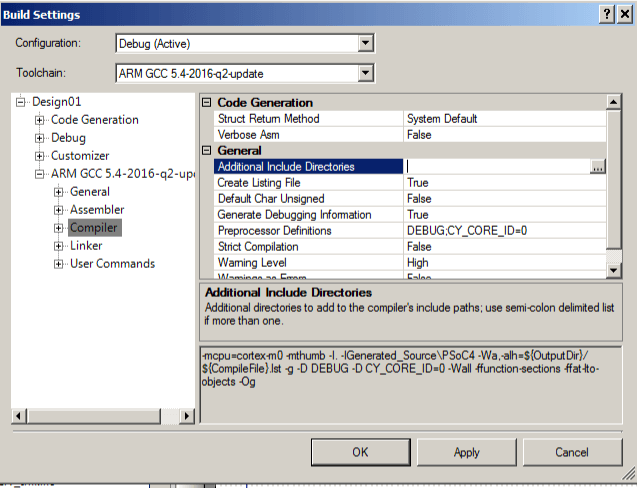Viewport: 637px width, 488px height.
Task: Select Linker in the tree
Action: pos(86,246)
